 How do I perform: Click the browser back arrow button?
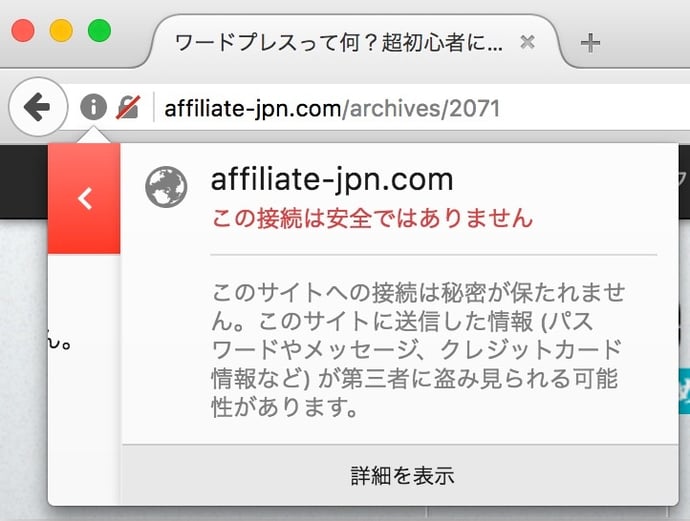(x=36, y=107)
